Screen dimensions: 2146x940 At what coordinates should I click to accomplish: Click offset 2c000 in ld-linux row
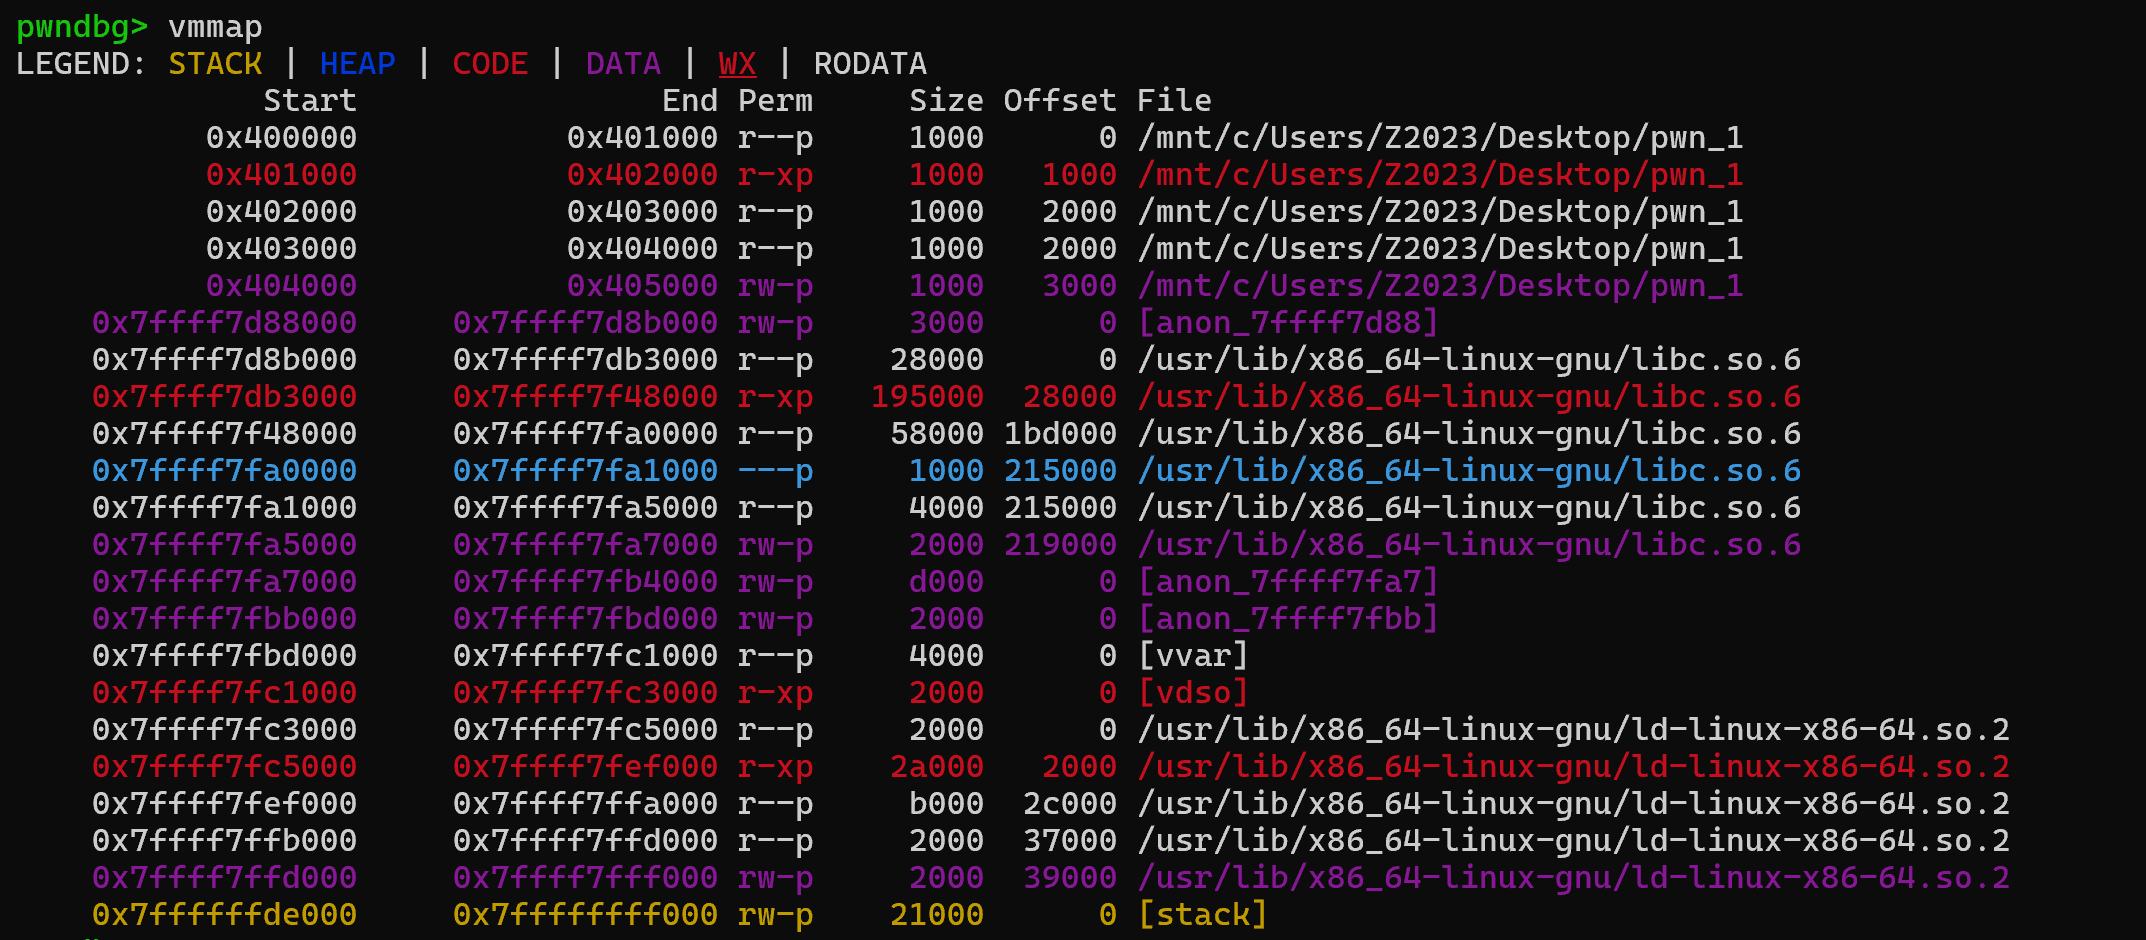1070,804
